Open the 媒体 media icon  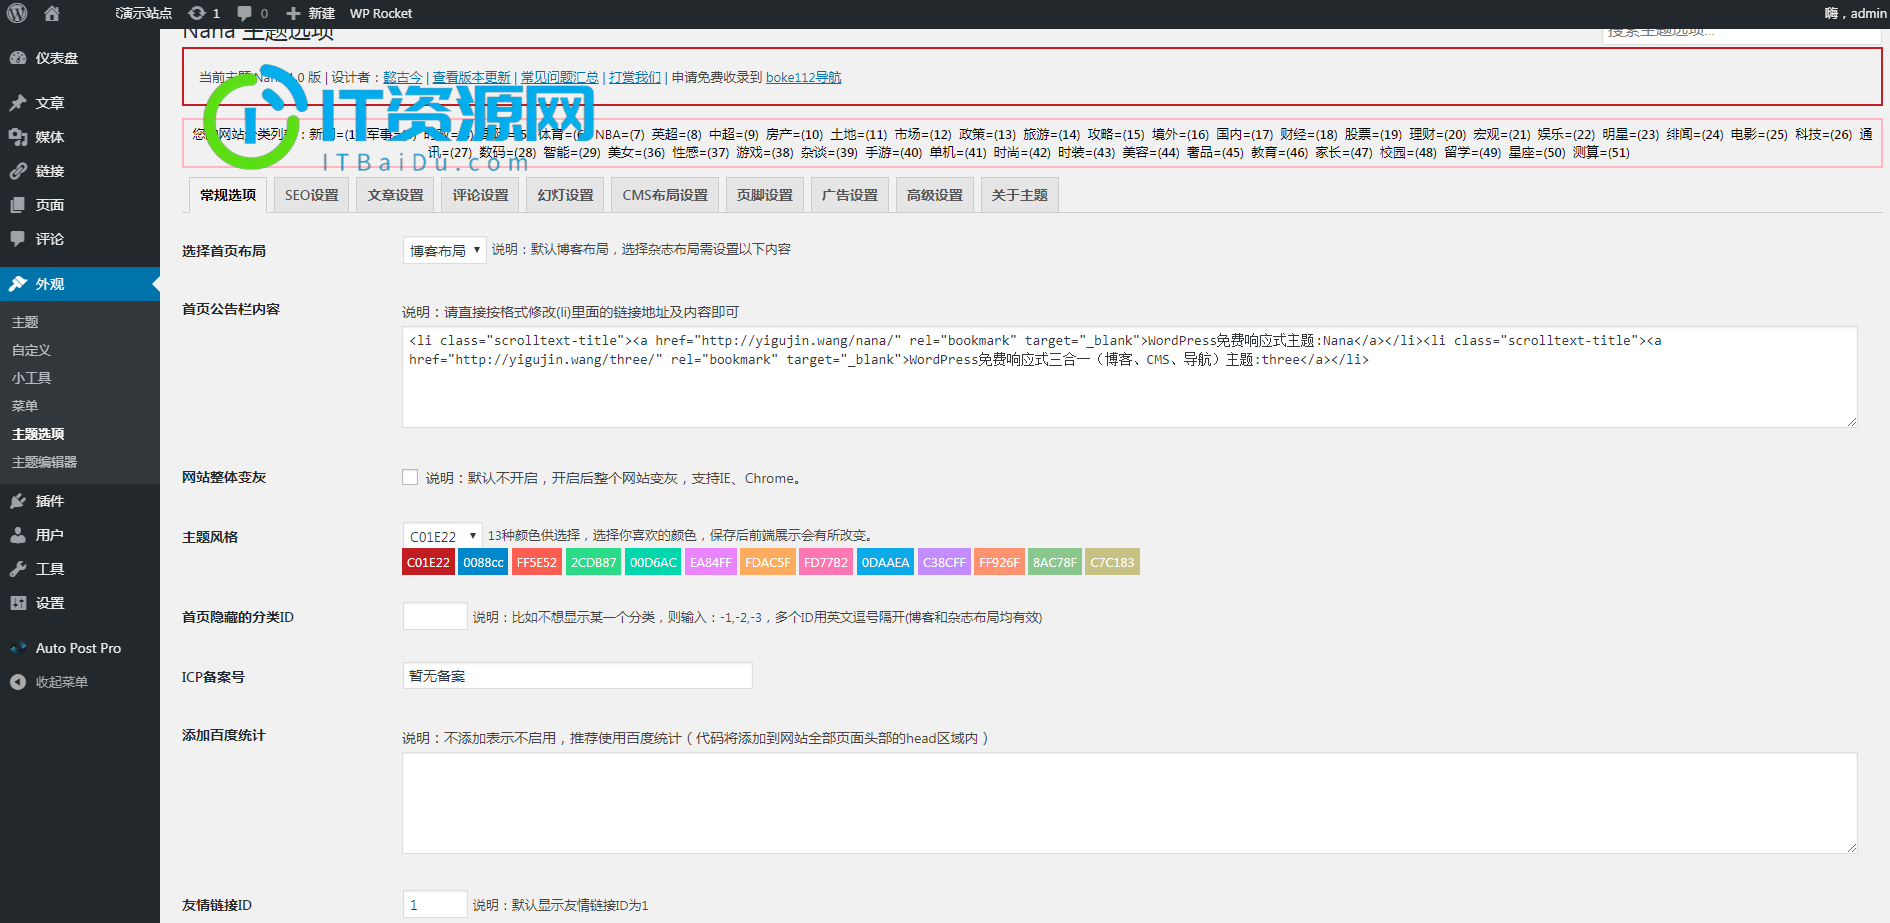[18, 137]
